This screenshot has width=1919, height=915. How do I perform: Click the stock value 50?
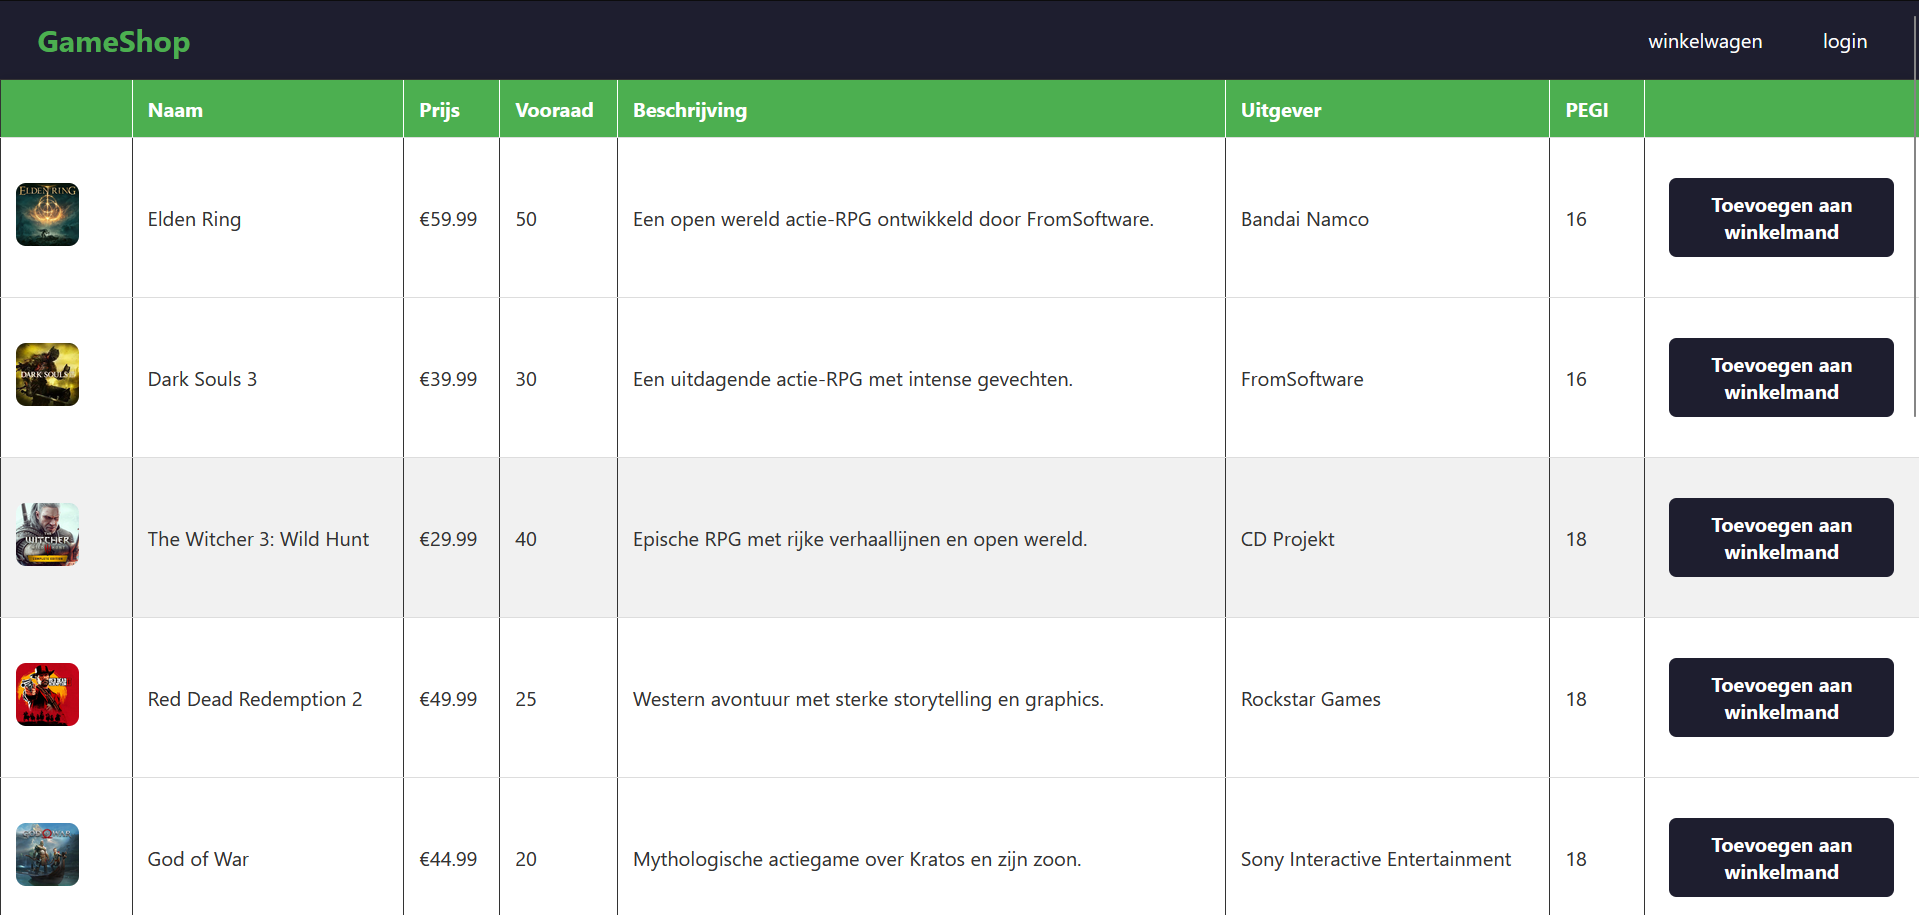[x=526, y=219]
